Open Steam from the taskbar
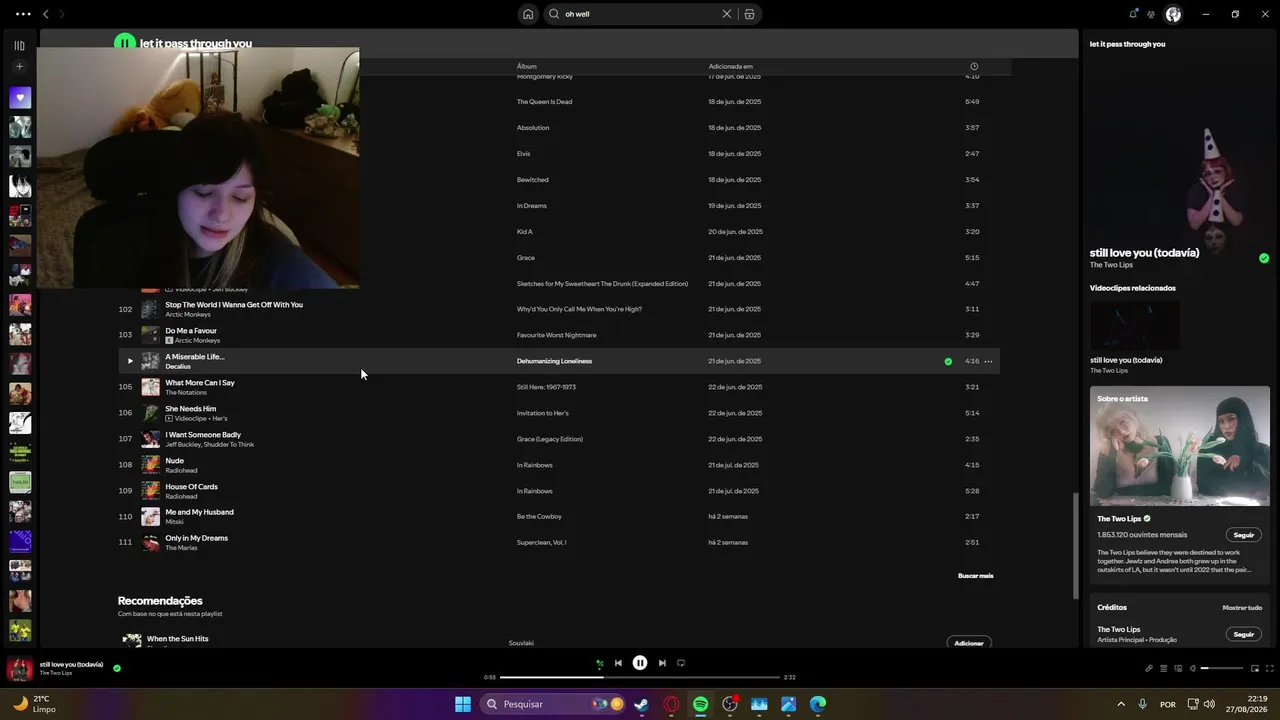Viewport: 1280px width, 720px height. point(641,704)
